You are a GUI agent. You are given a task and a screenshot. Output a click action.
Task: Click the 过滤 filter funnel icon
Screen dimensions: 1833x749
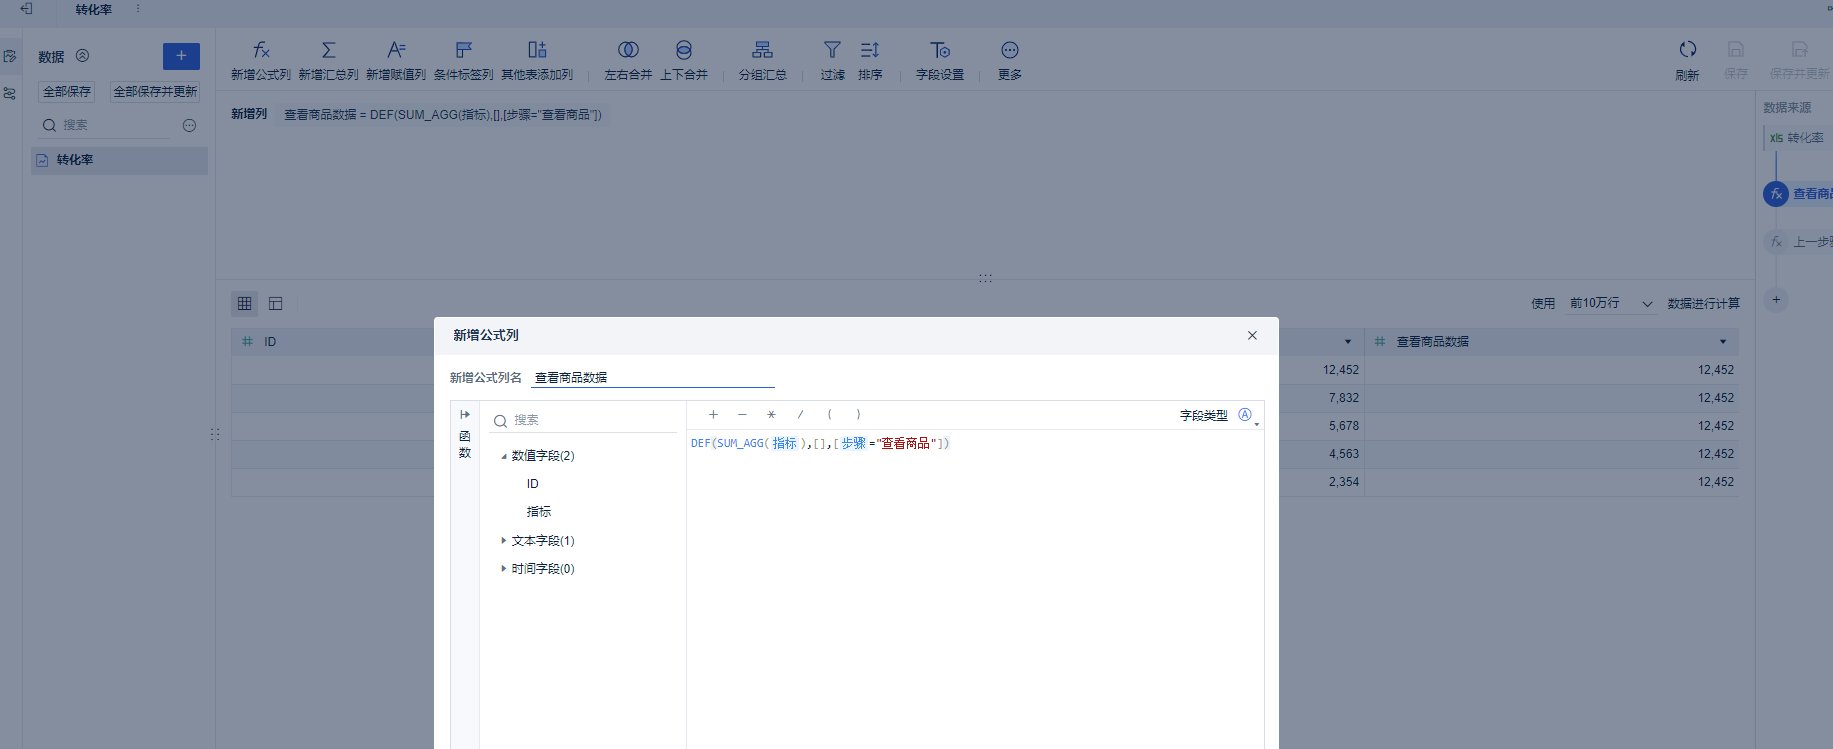832,50
